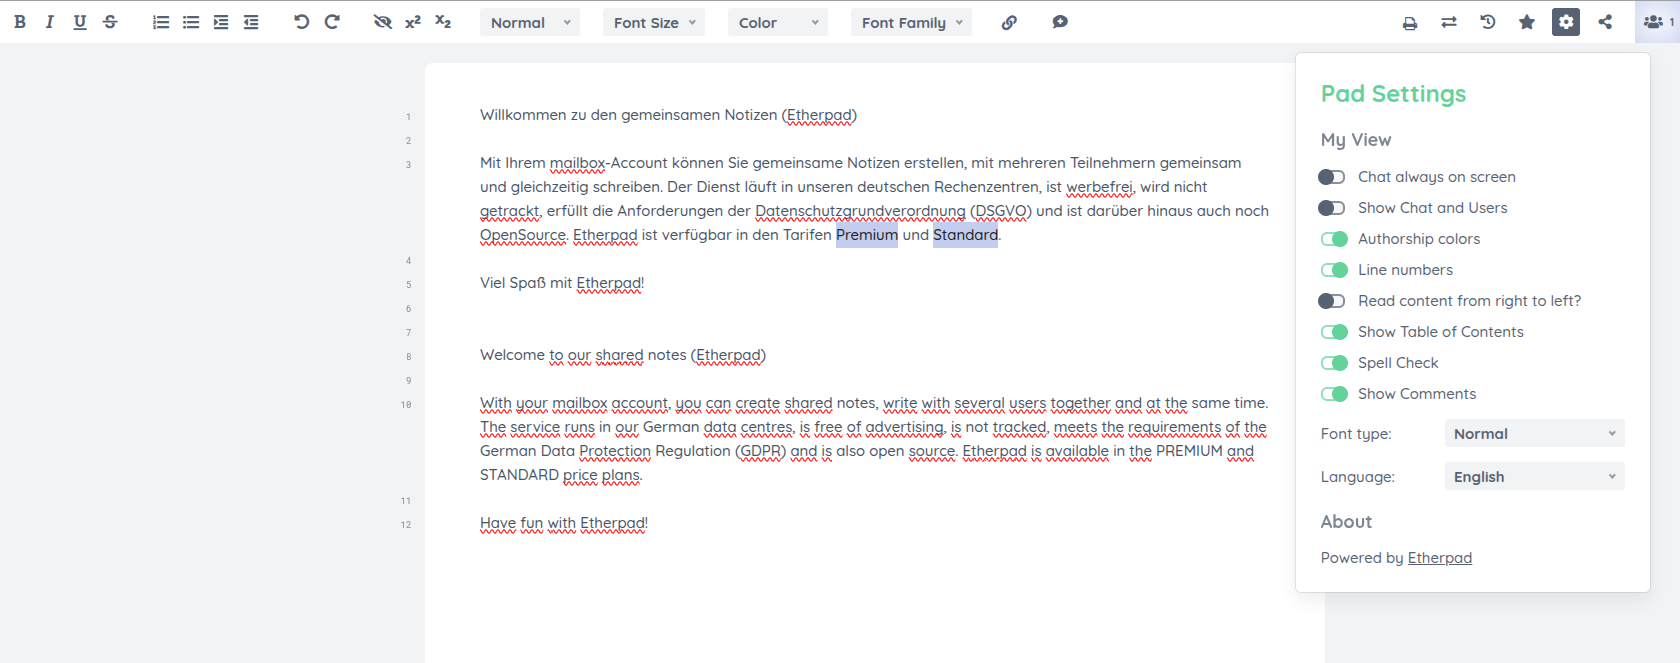Open the Language dropdown set to English

point(1534,477)
